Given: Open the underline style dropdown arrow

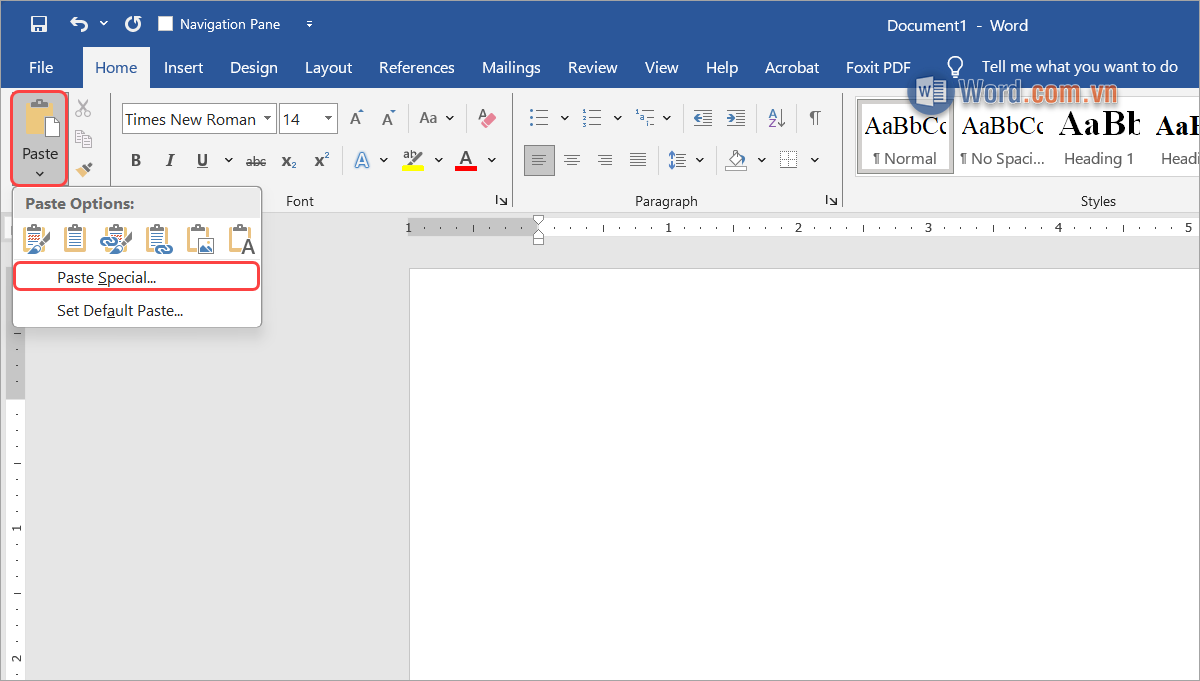Looking at the screenshot, I should 228,160.
